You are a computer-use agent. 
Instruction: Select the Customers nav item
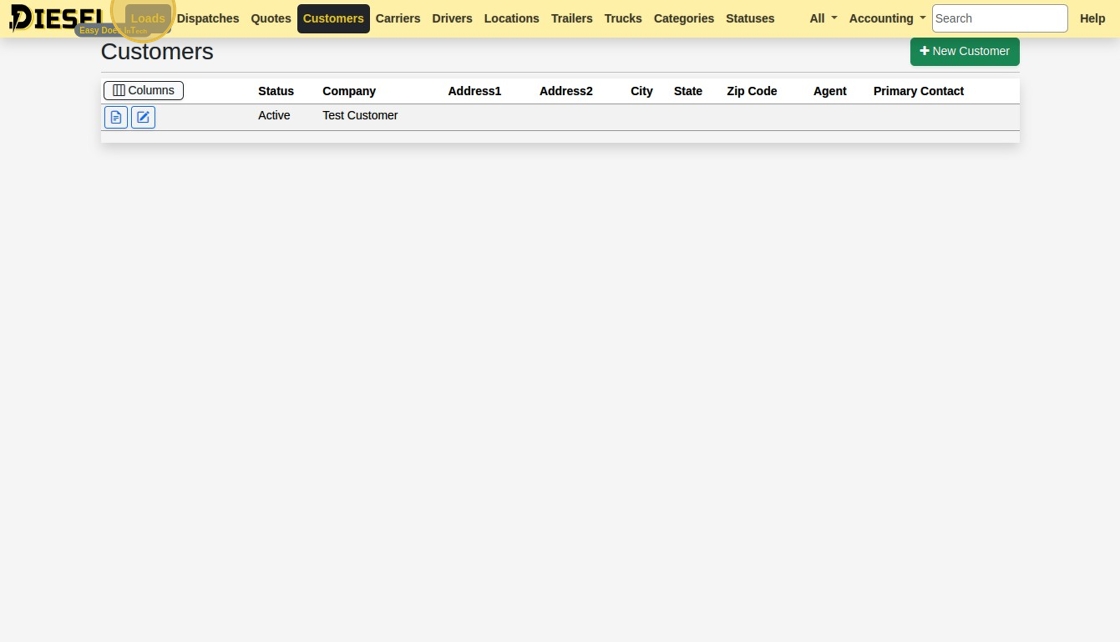(334, 19)
